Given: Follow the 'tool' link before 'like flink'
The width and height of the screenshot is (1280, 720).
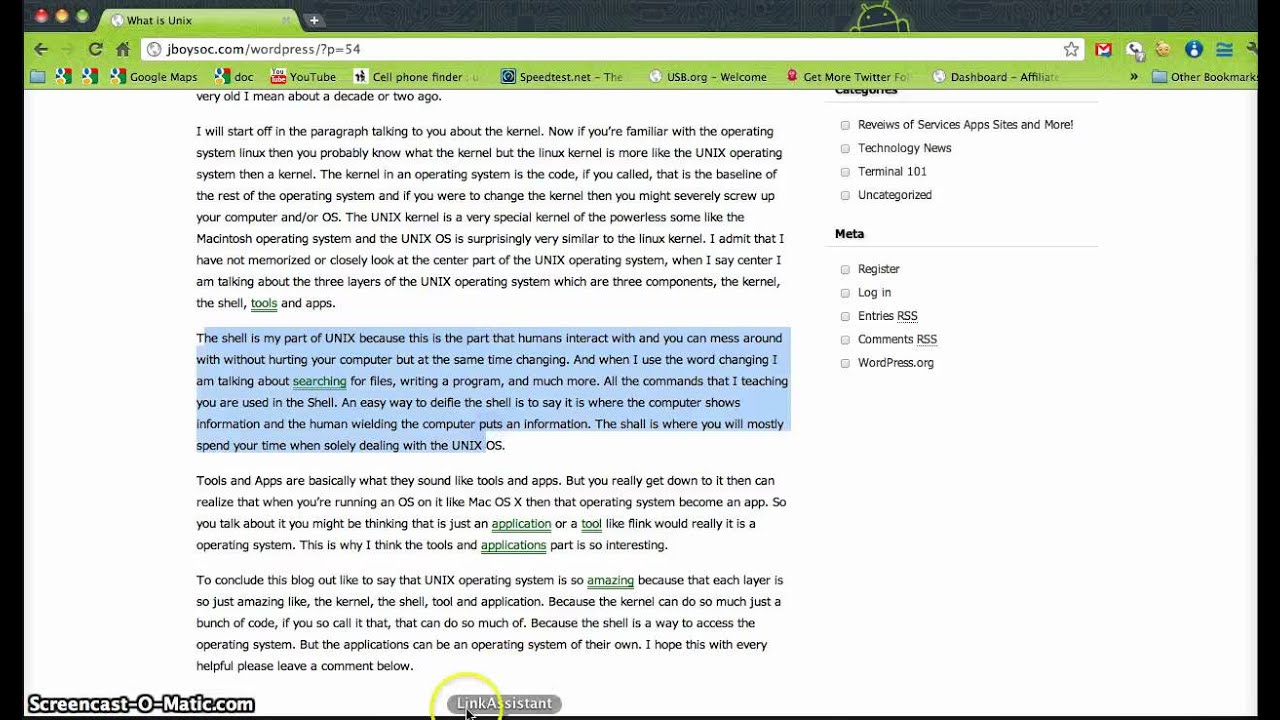Looking at the screenshot, I should pos(591,524).
